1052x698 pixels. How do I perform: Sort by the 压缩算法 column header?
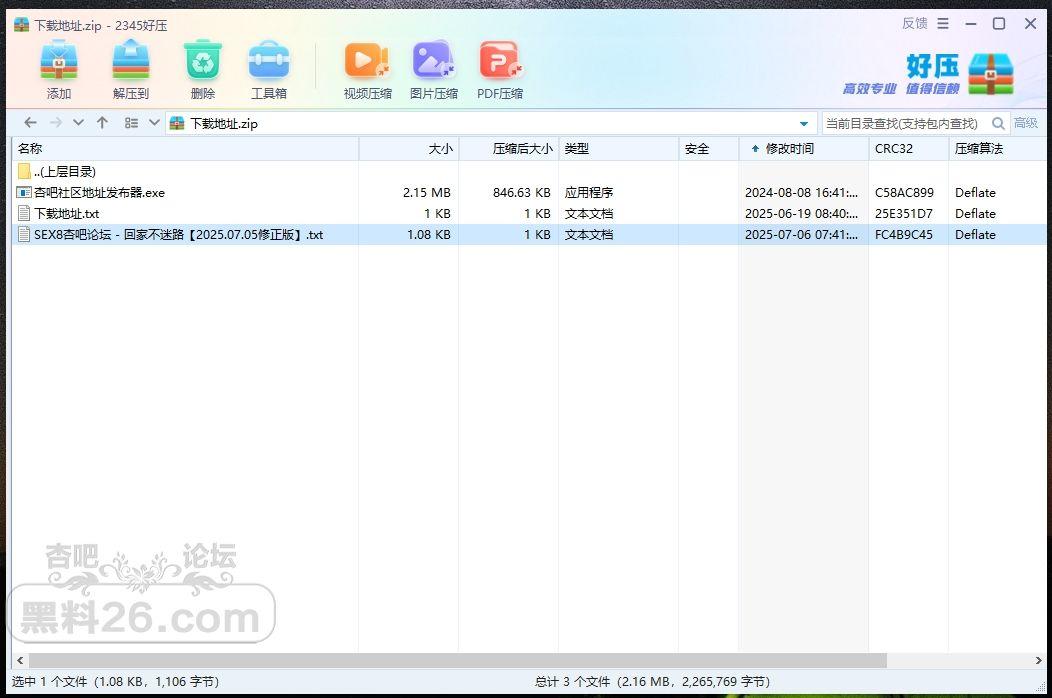(x=998, y=148)
